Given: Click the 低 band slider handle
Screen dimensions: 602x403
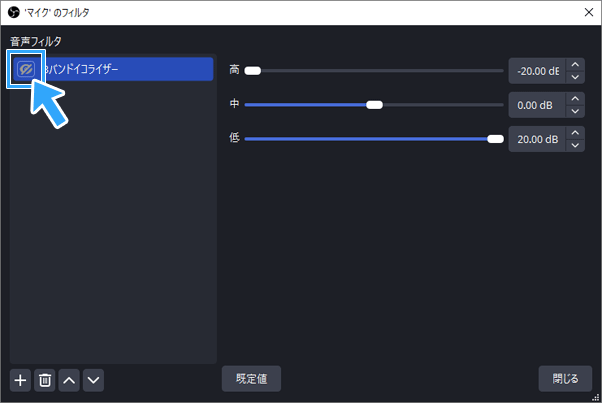Looking at the screenshot, I should [x=495, y=139].
